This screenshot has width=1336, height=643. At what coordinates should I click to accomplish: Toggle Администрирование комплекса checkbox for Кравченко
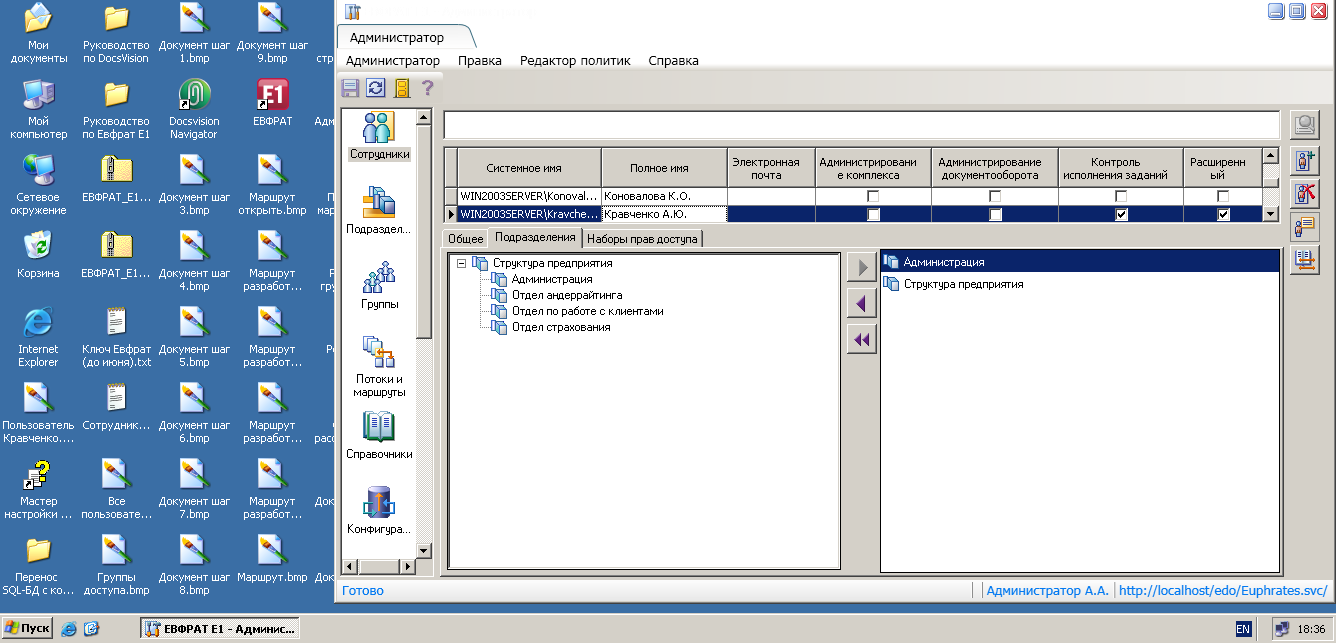click(873, 214)
